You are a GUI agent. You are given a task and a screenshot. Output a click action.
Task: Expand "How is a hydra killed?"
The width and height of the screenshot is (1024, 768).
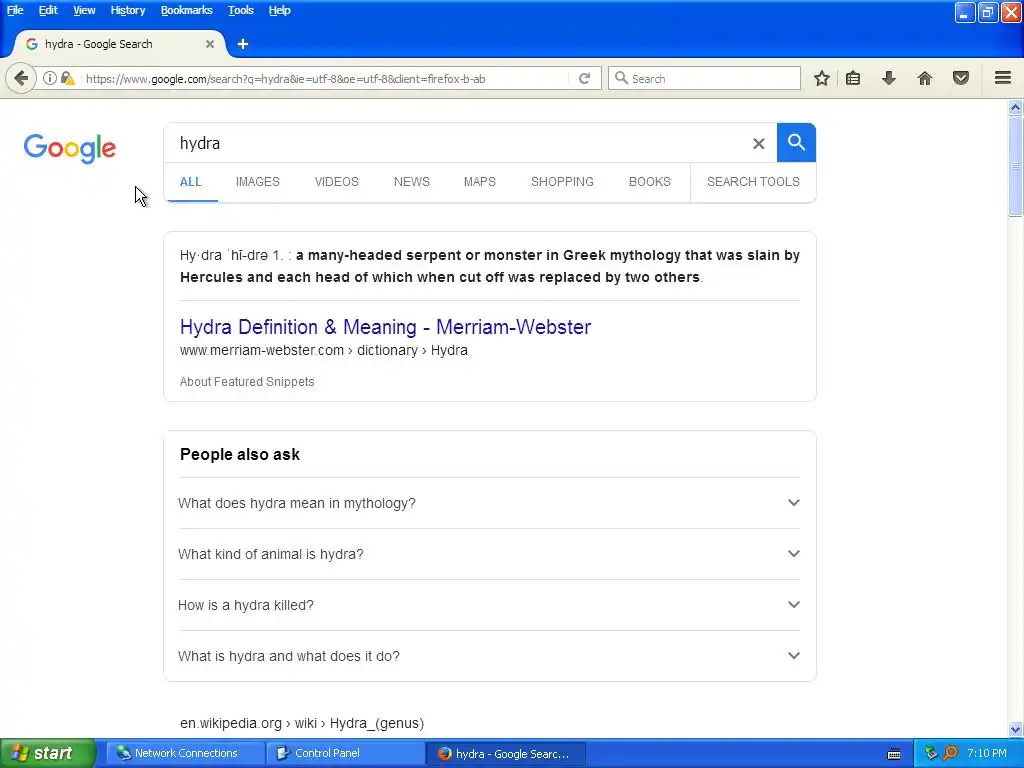[x=489, y=605]
